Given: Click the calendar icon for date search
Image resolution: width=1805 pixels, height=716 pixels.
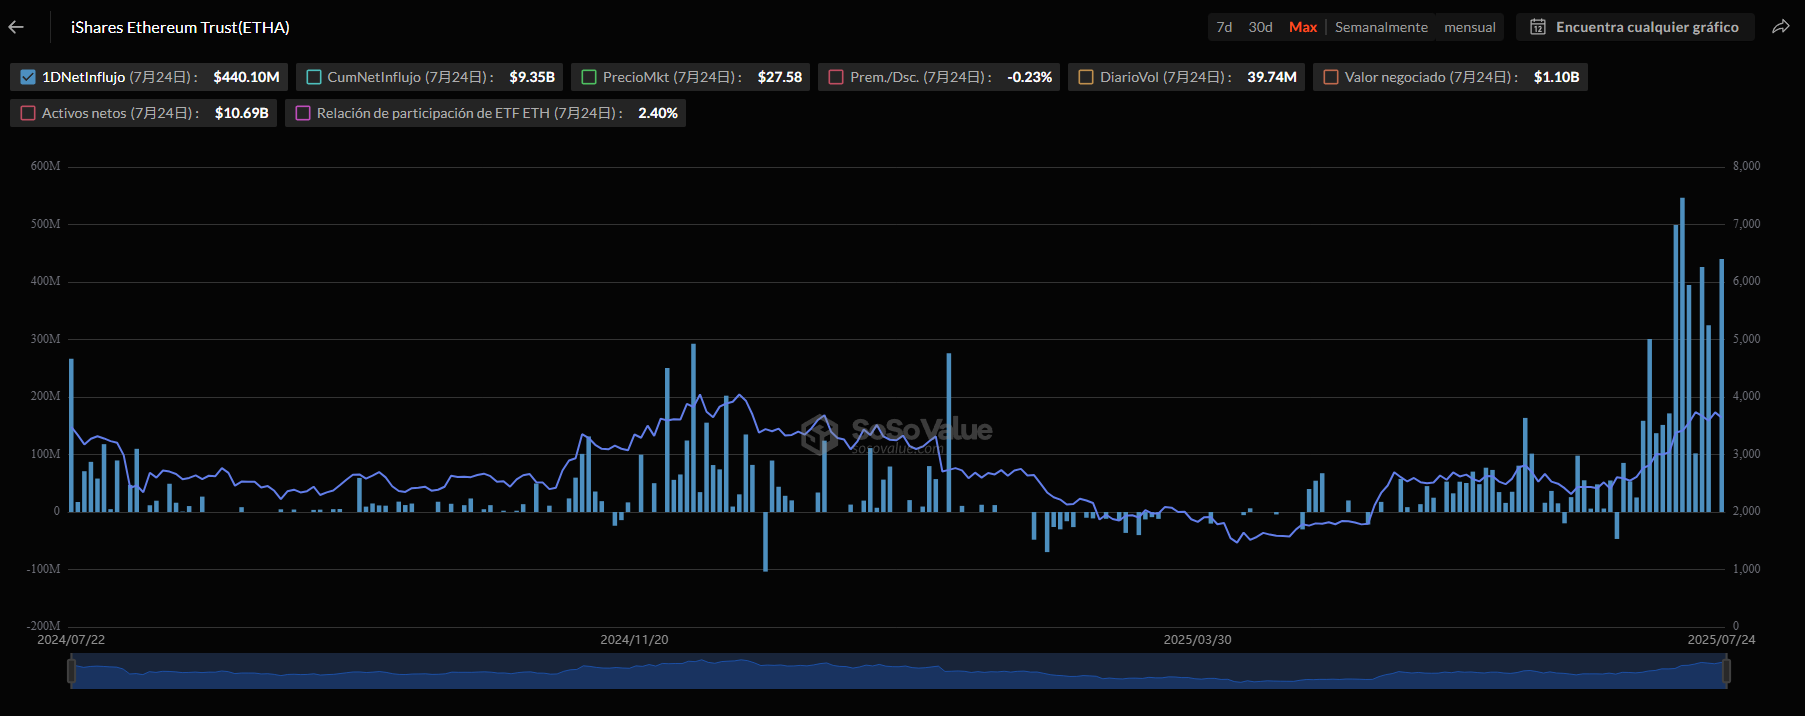Looking at the screenshot, I should [1538, 27].
